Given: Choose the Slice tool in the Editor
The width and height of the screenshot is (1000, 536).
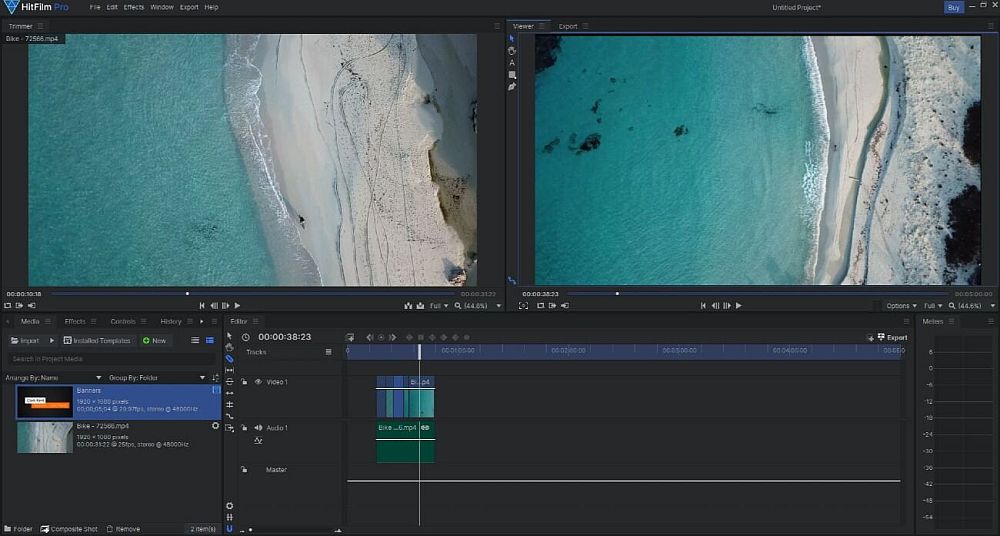Looking at the screenshot, I should coord(229,358).
